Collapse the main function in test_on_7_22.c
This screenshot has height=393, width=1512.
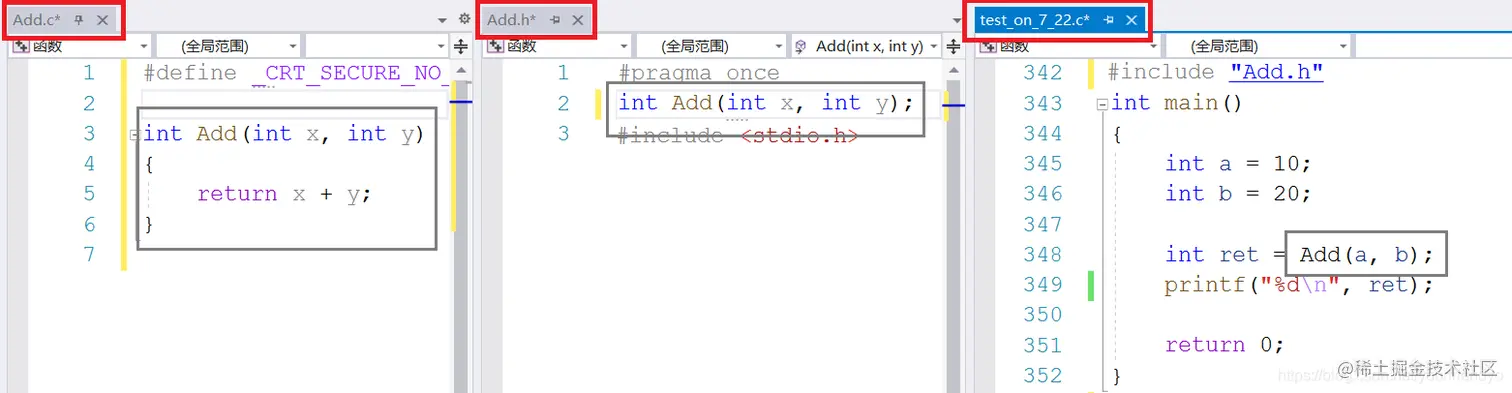[1102, 103]
